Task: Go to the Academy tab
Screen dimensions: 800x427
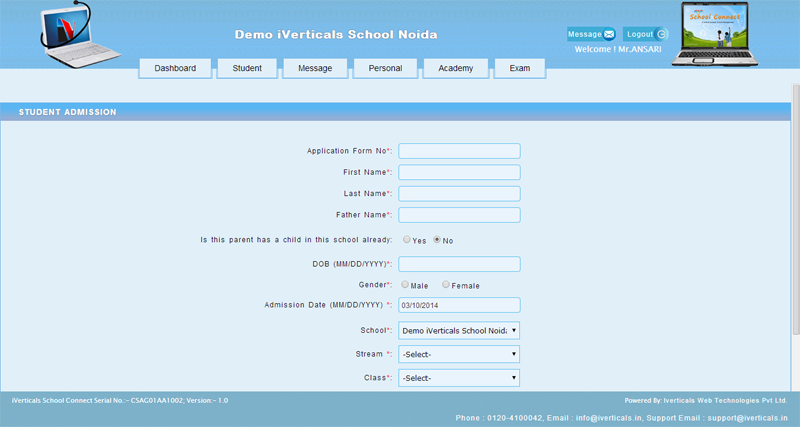Action: pos(456,68)
